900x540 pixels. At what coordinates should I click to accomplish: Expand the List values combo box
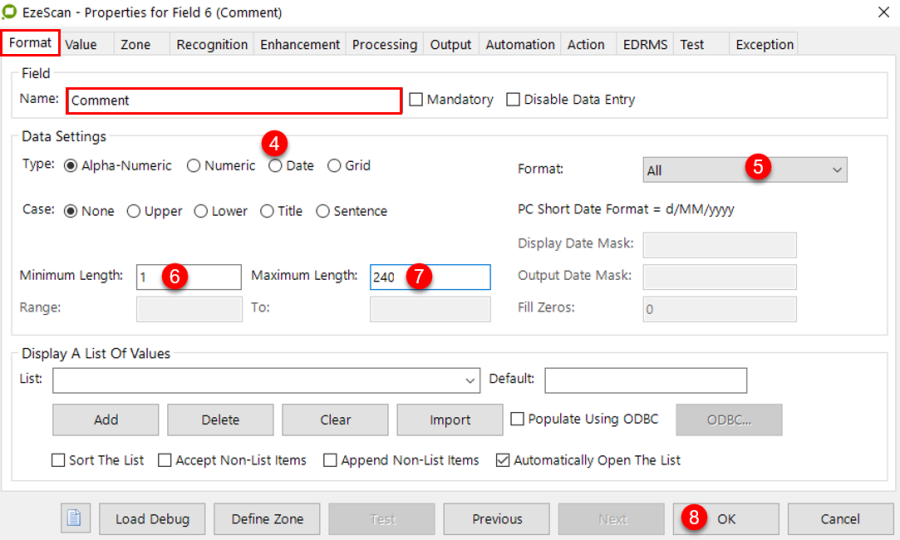[471, 381]
